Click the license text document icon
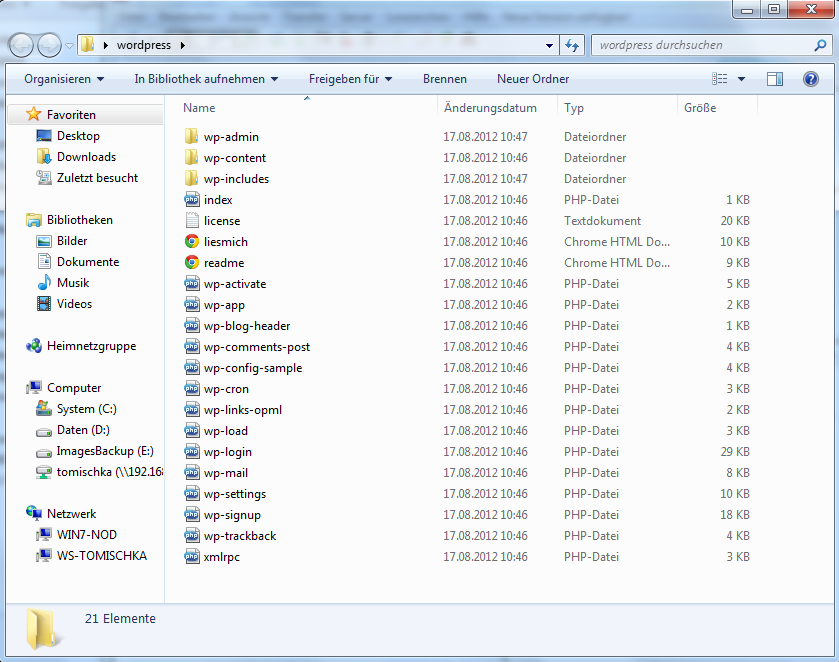The image size is (839, 662). 193,221
